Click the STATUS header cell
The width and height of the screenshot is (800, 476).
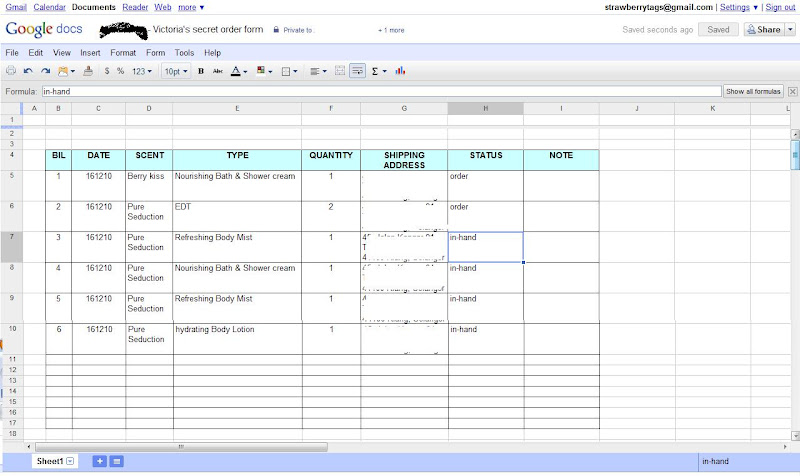click(x=486, y=160)
